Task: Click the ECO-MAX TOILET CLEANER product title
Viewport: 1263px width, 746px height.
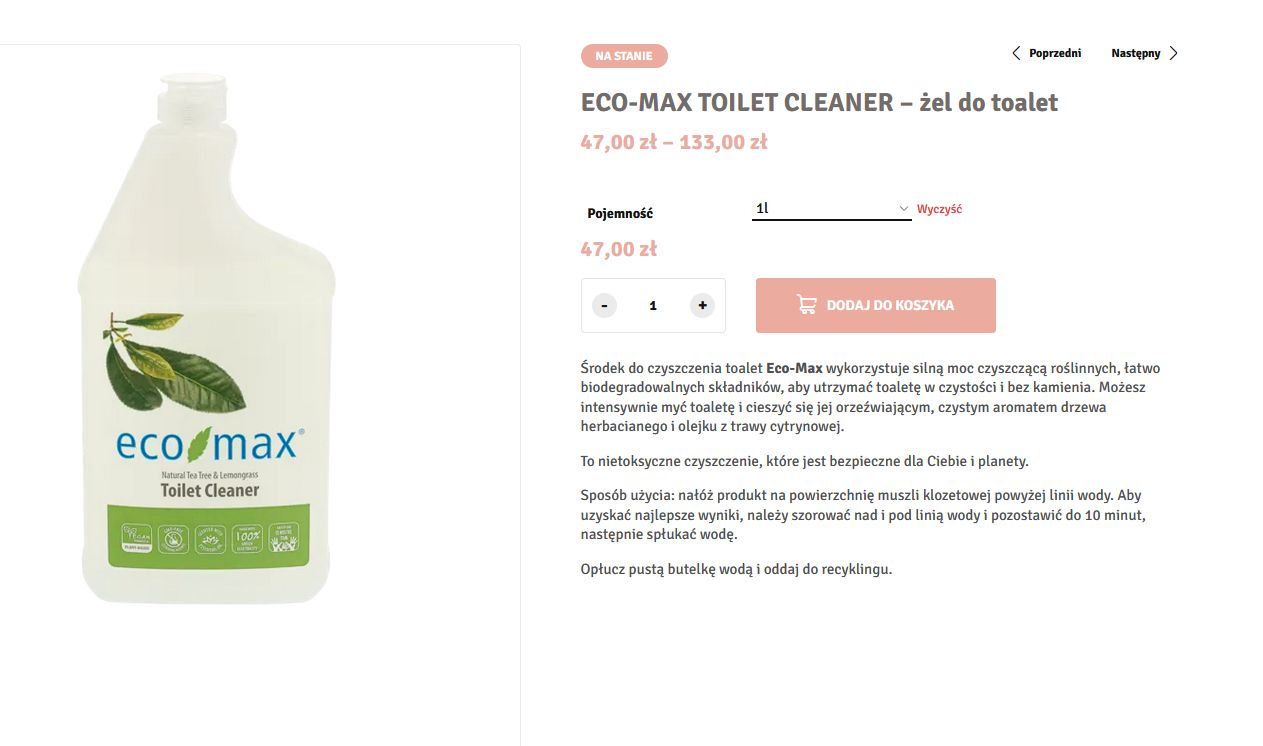Action: tap(819, 102)
